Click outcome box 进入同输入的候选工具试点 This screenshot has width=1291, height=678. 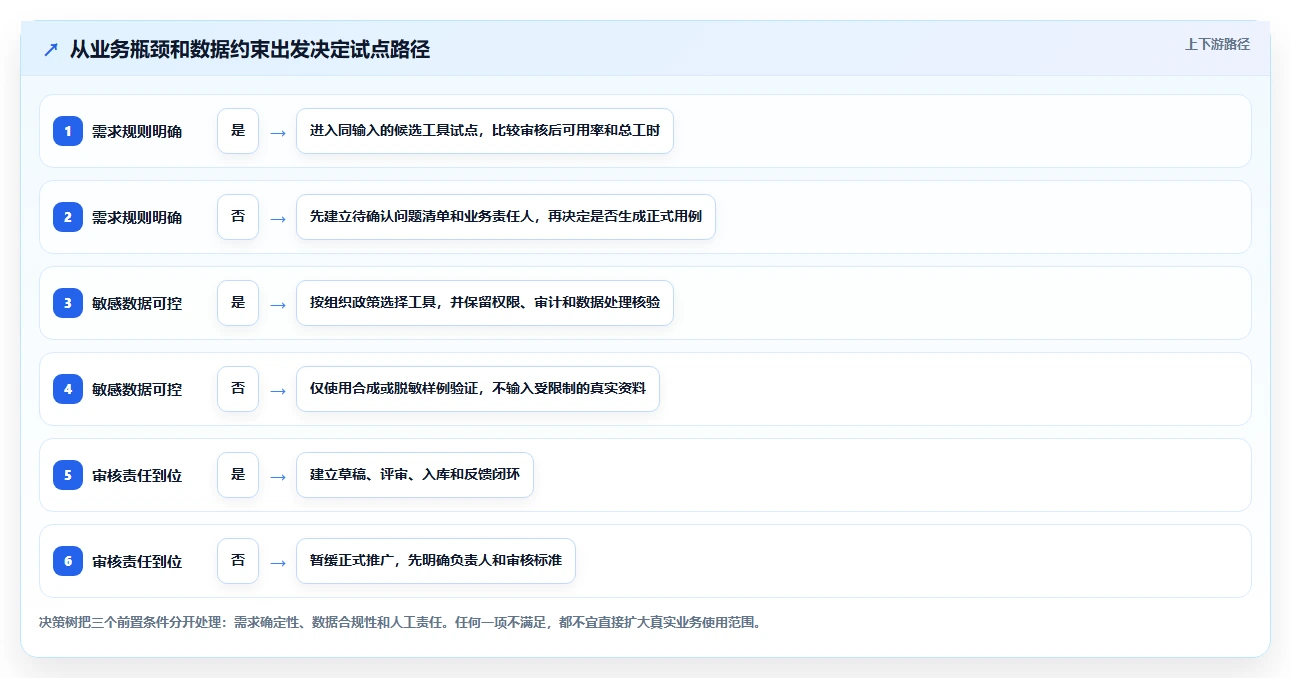pyautogui.click(x=485, y=131)
